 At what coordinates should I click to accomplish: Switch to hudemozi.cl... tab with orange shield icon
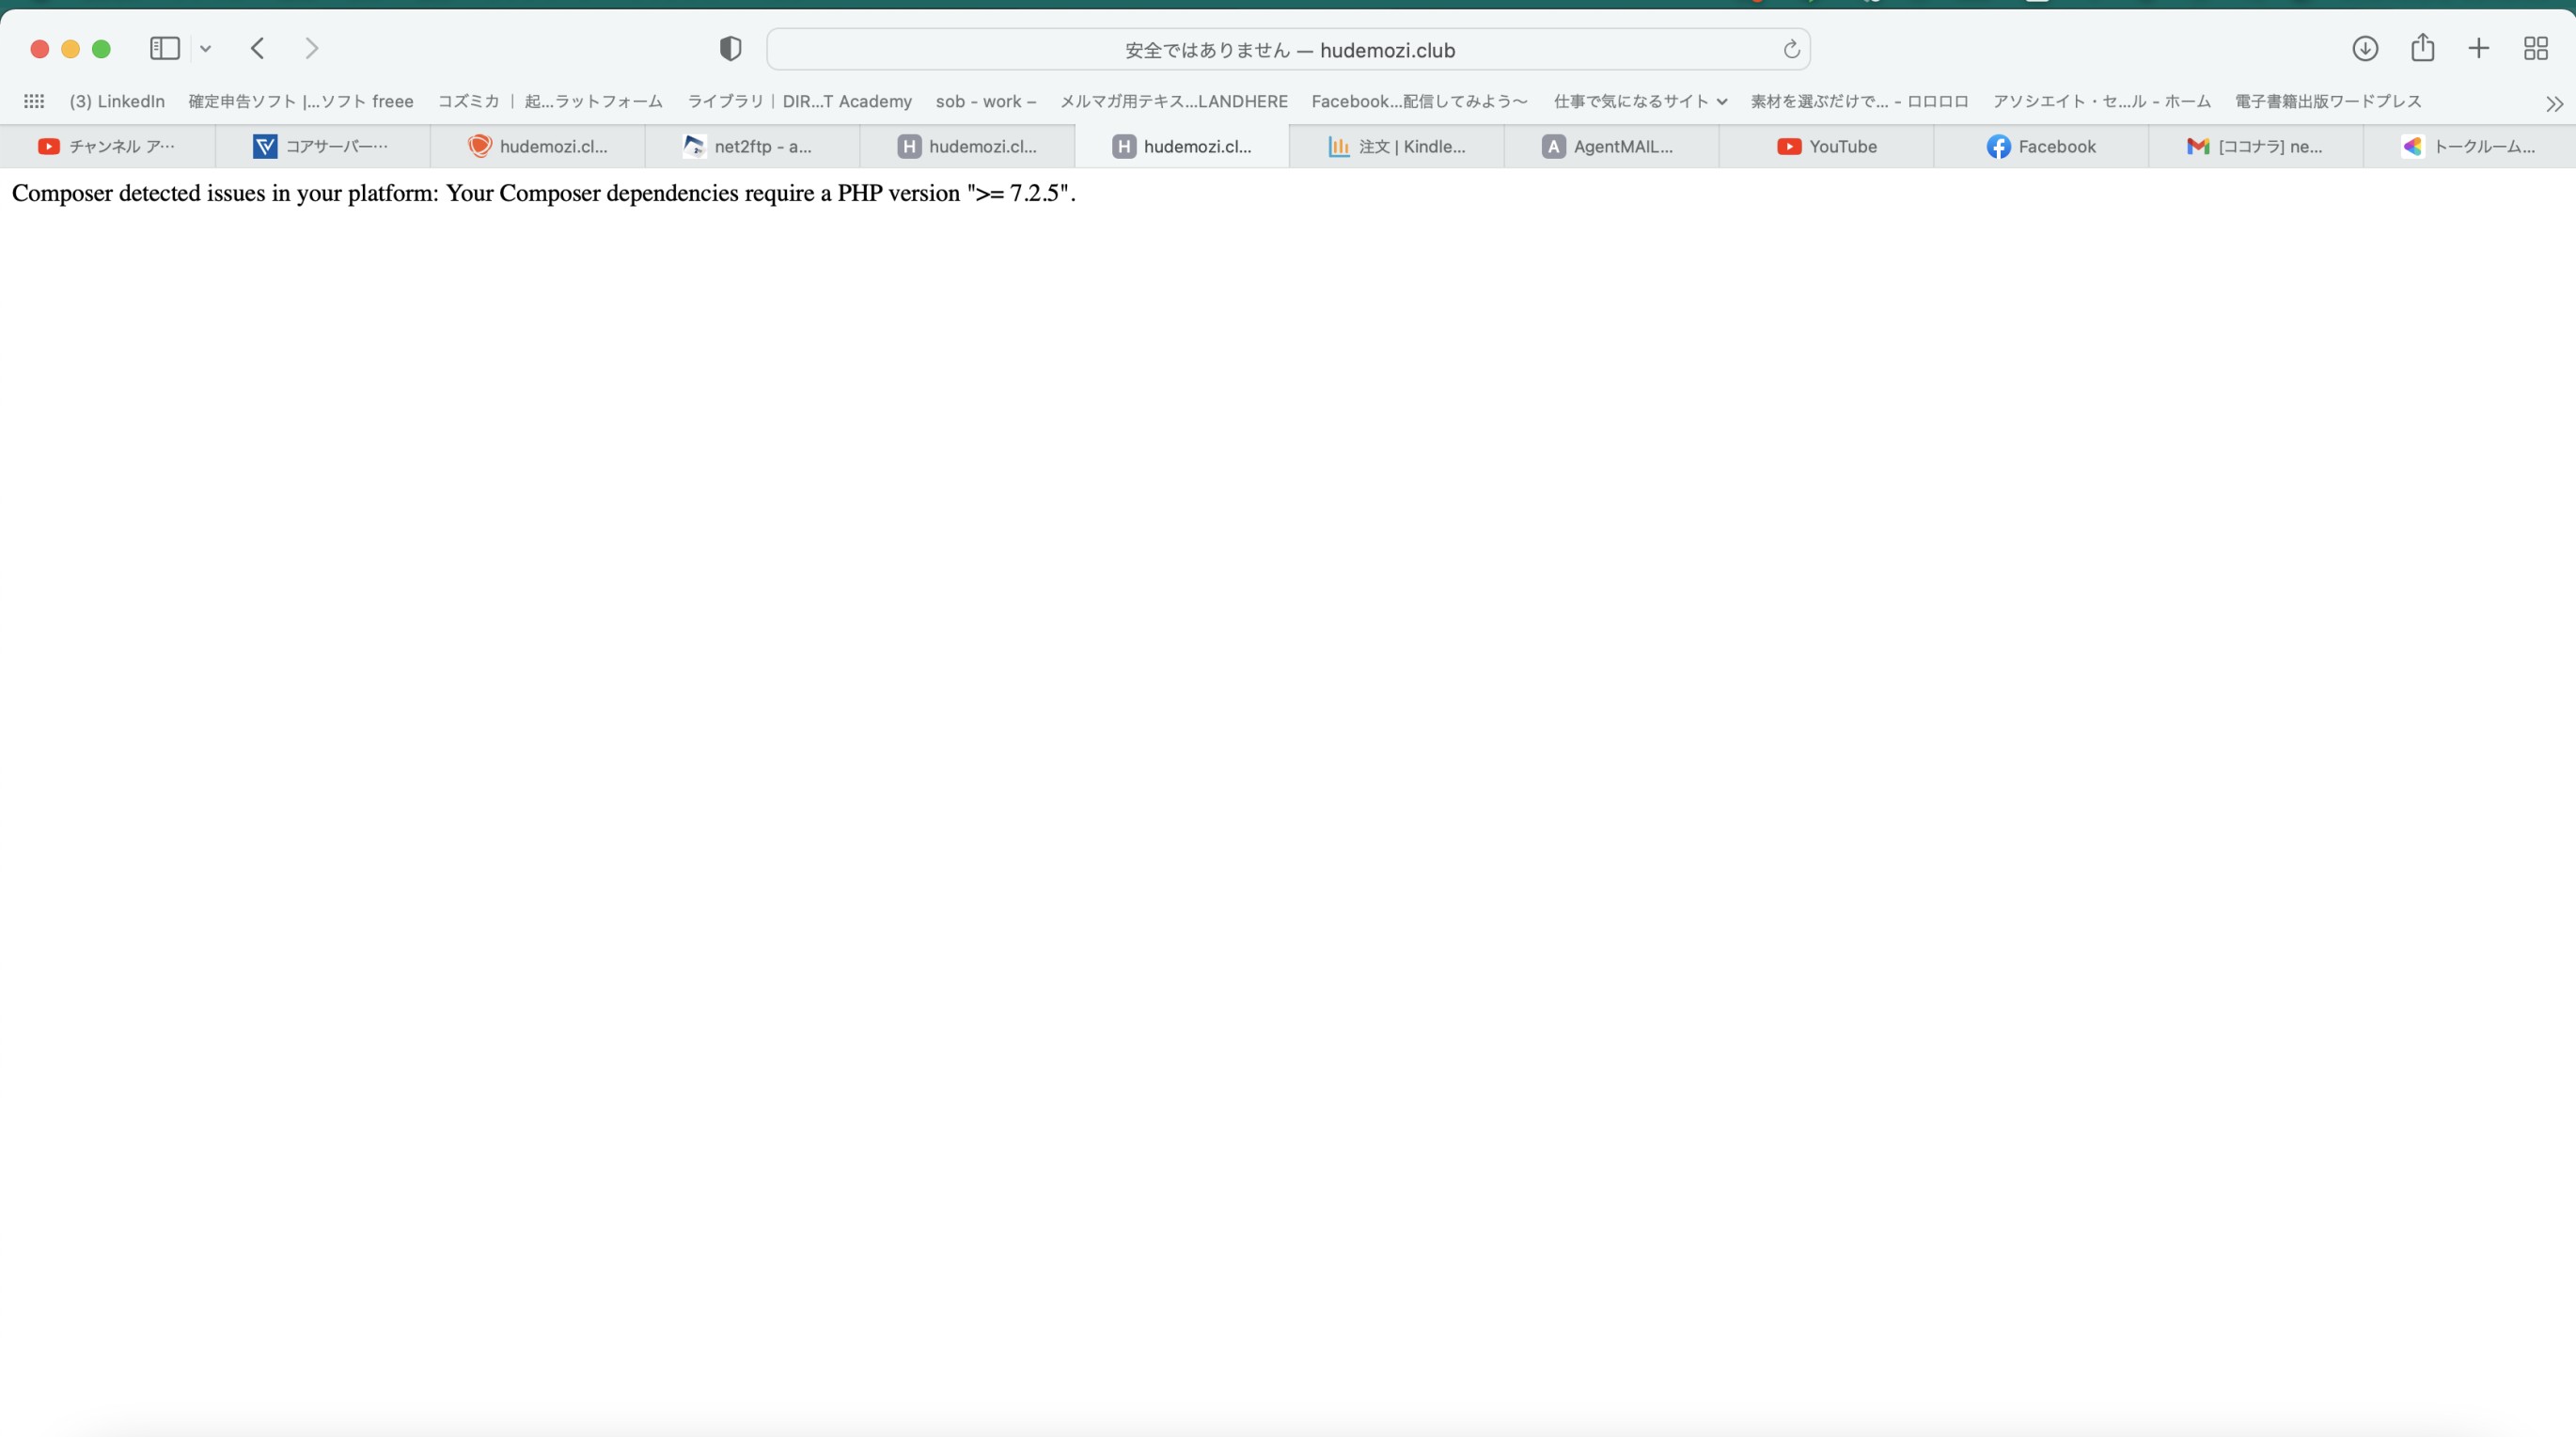[537, 146]
